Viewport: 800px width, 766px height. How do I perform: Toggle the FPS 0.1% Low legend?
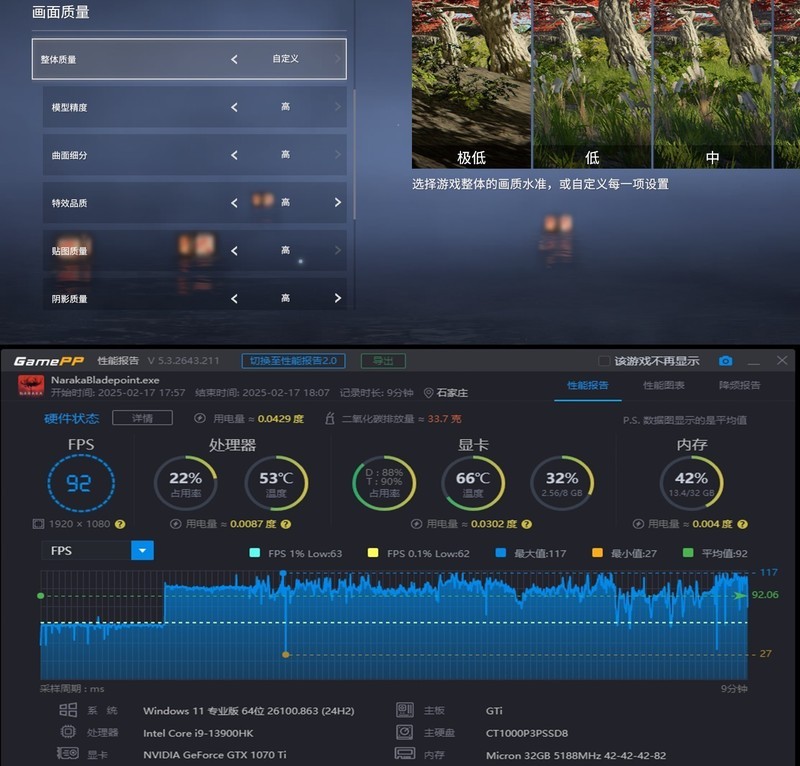(x=373, y=553)
